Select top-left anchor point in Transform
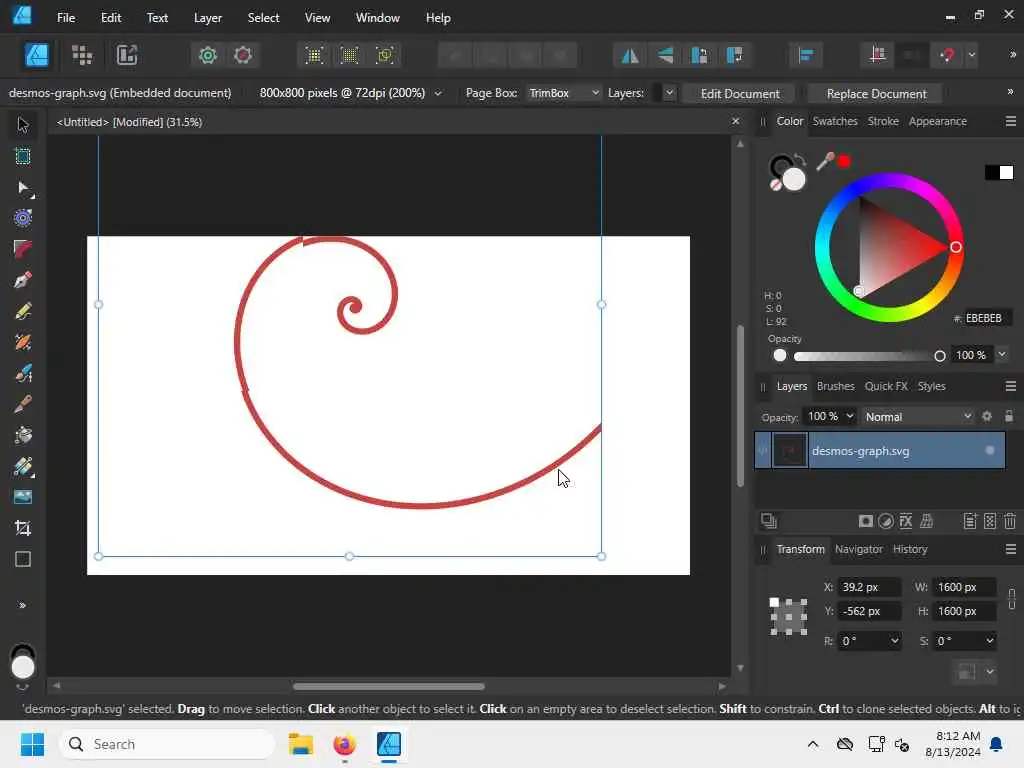 click(775, 602)
